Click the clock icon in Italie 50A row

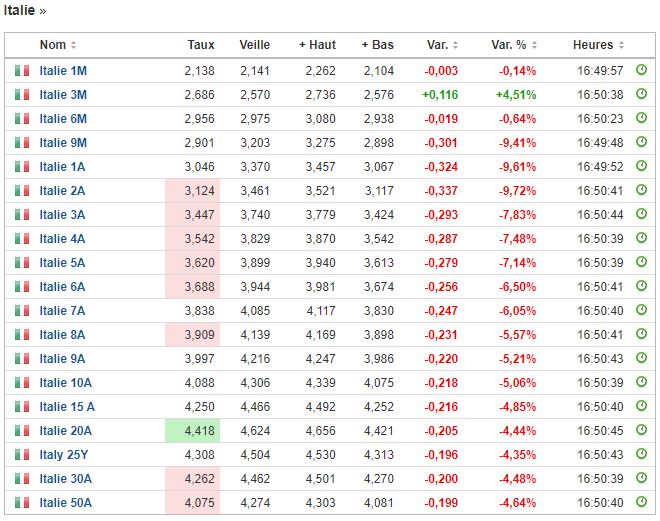click(x=642, y=503)
